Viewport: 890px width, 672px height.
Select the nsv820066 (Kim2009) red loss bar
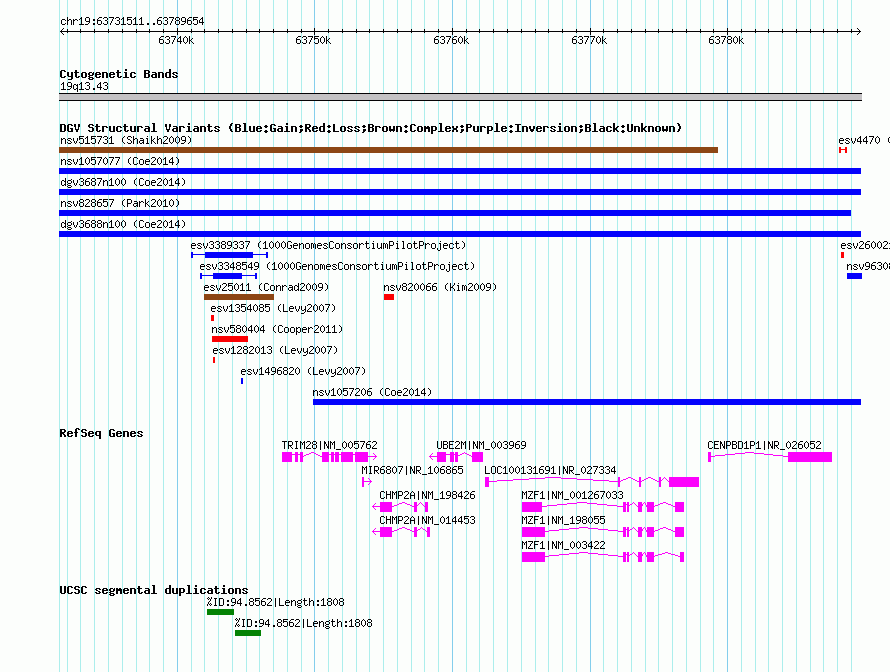[389, 297]
